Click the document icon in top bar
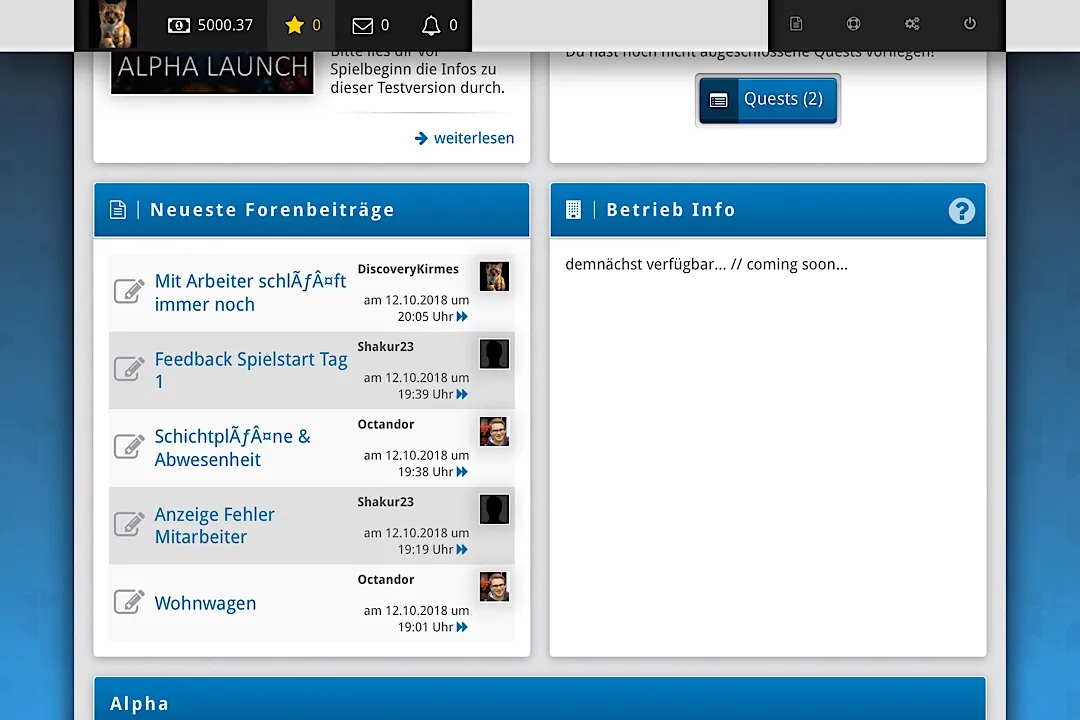Screen dimensions: 1080x720 click(796, 24)
